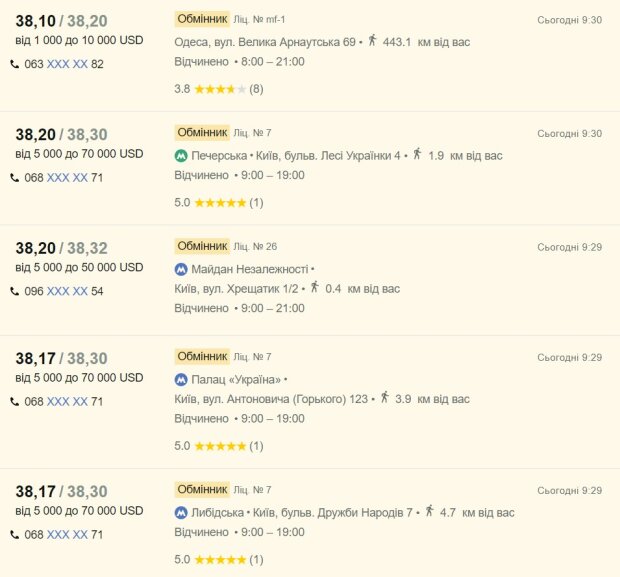This screenshot has height=577, width=620.
Task: Click the Обмінник badge in the Одеса listing
Action: 202,19
